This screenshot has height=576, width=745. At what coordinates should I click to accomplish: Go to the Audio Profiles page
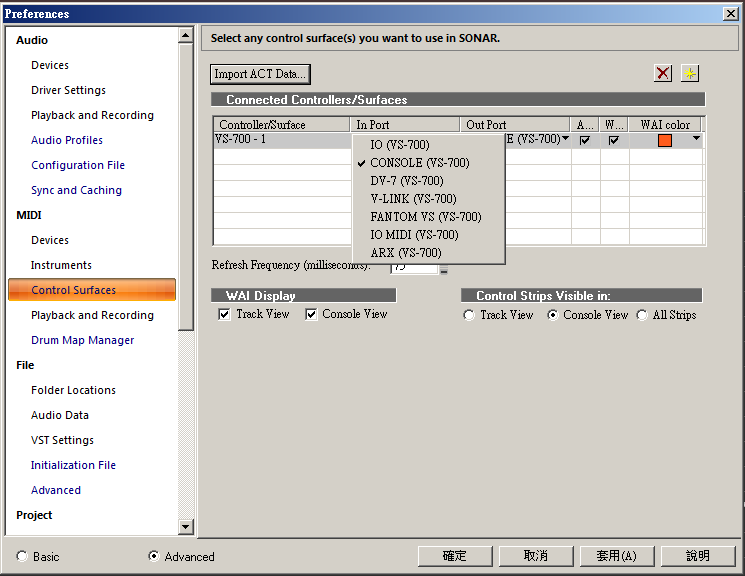67,140
